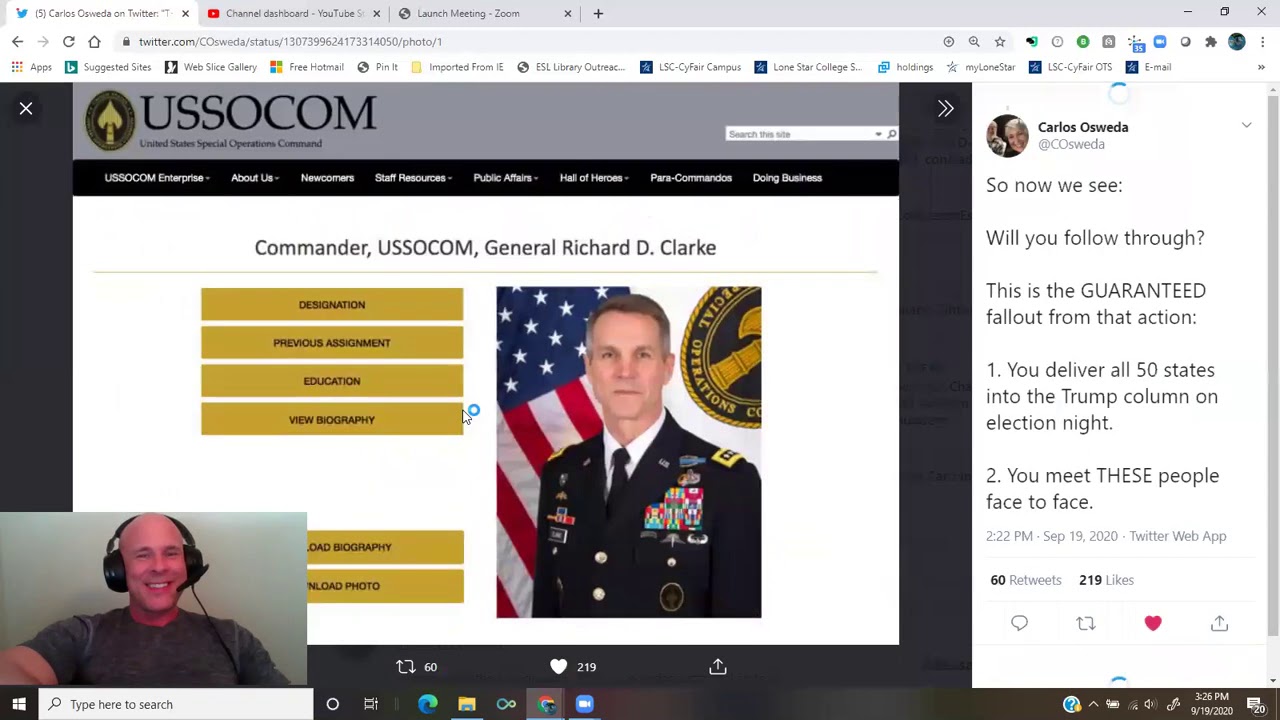Image resolution: width=1280 pixels, height=720 pixels.
Task: Close the Twitter photo viewer
Action: 26,108
